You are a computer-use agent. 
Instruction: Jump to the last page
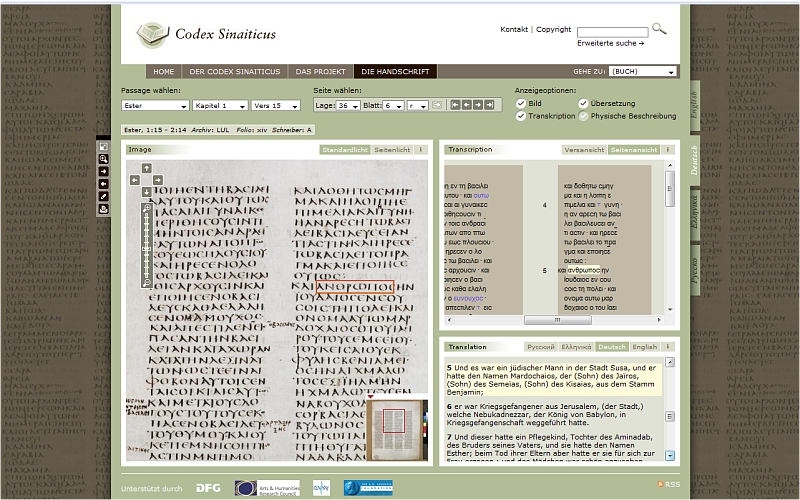(489, 105)
